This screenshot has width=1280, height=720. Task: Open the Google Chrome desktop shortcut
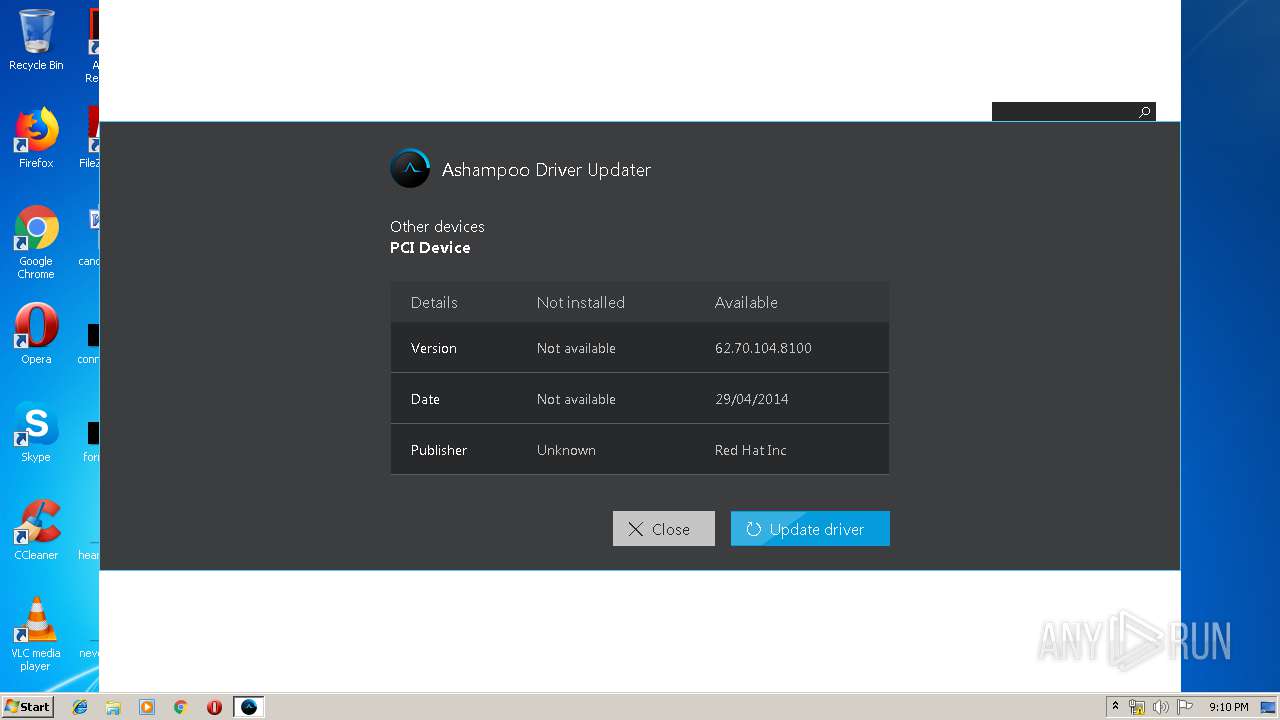[36, 242]
